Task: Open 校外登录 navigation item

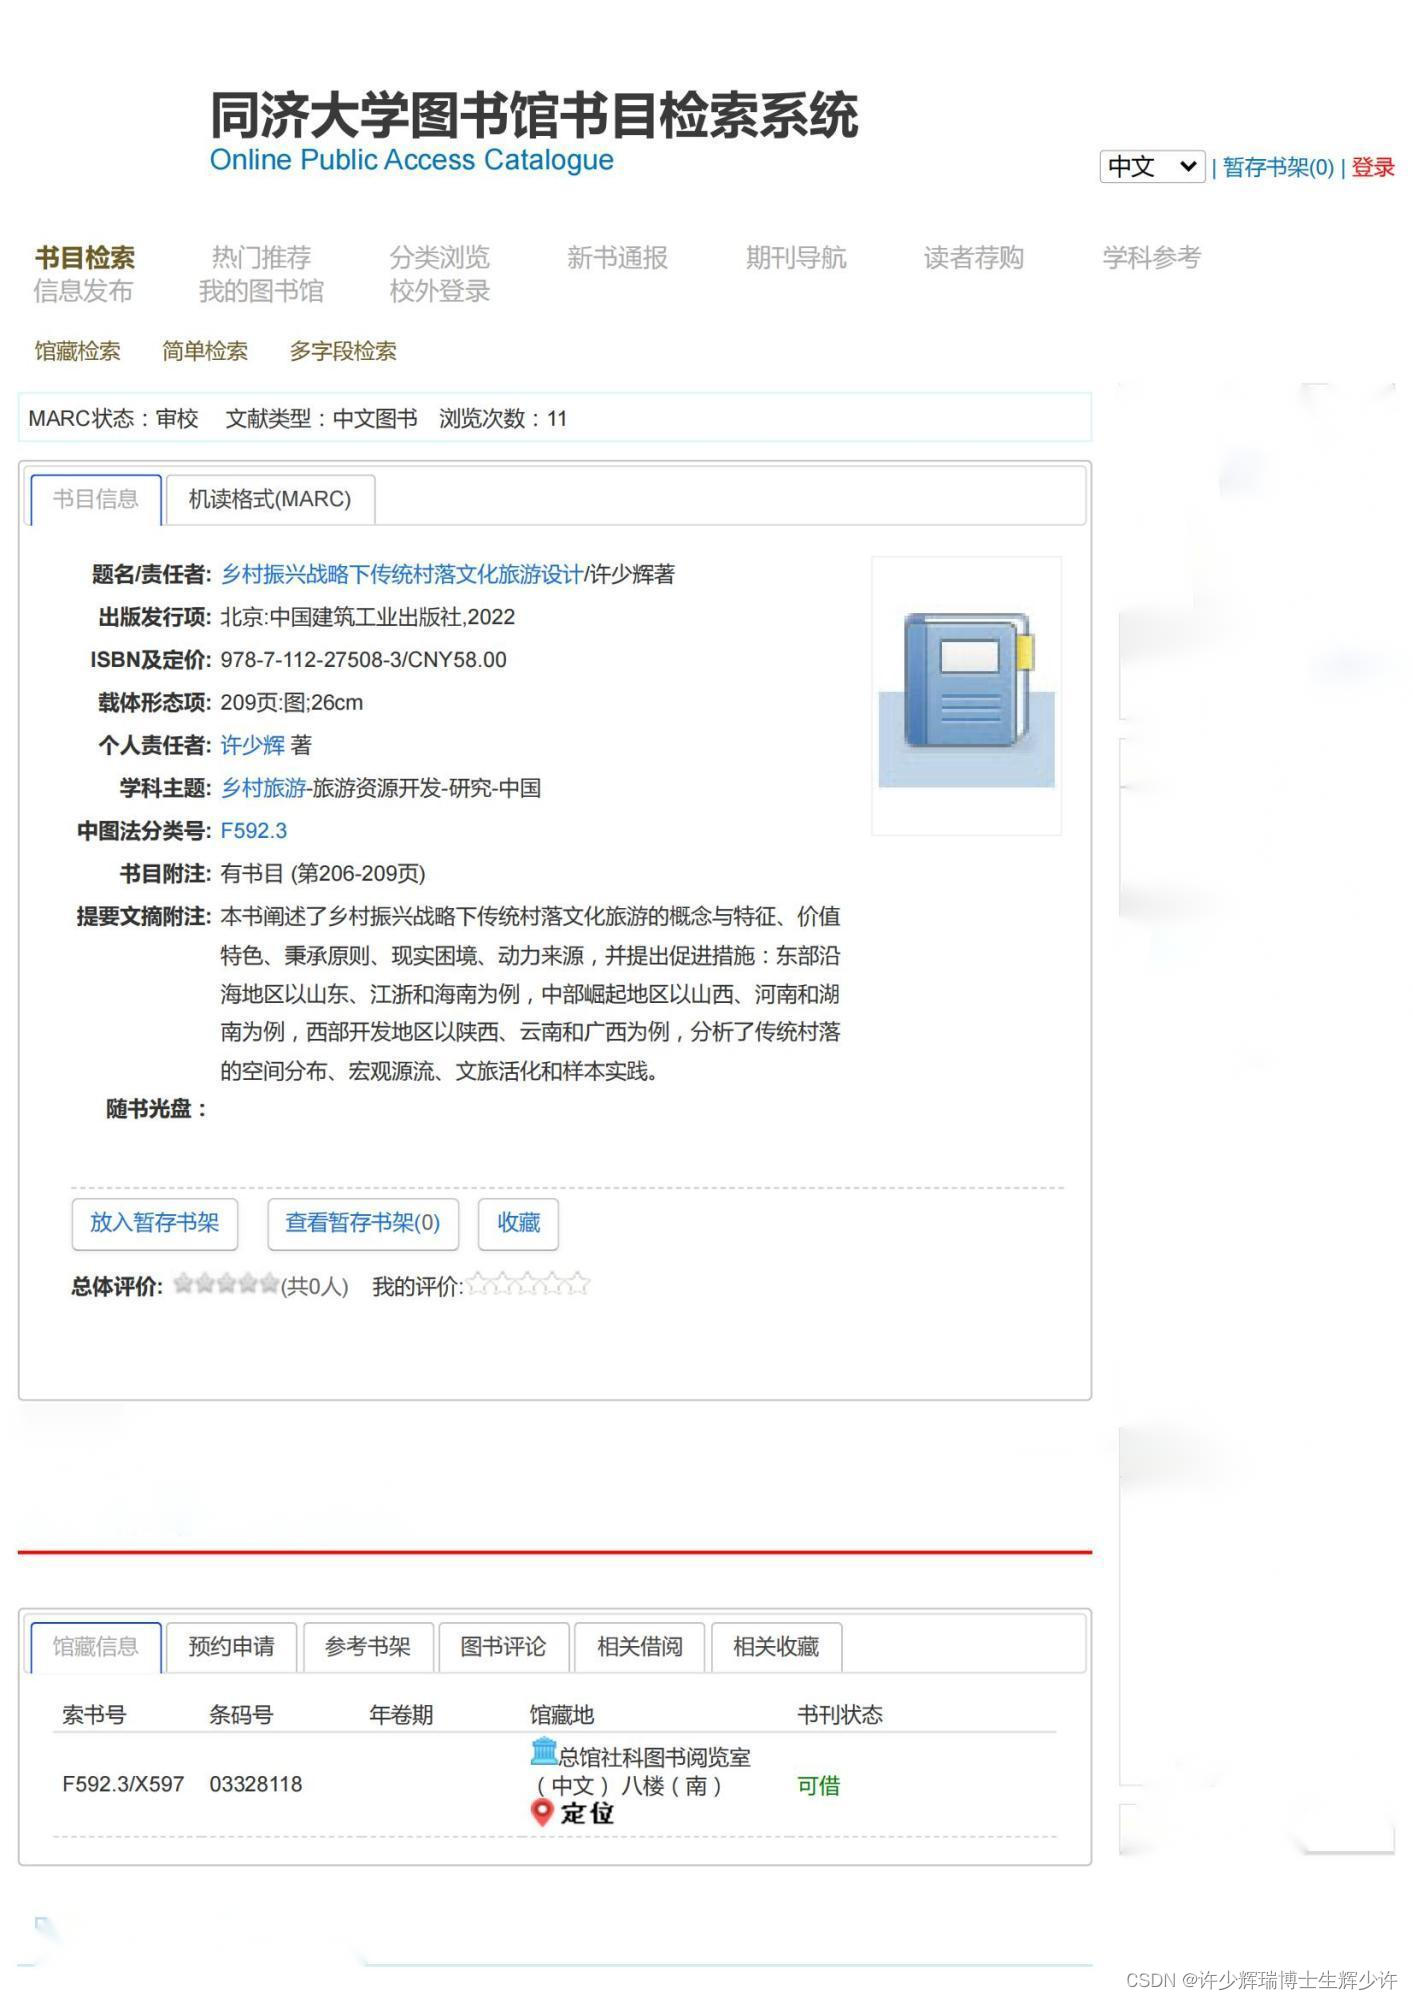Action: click(439, 291)
